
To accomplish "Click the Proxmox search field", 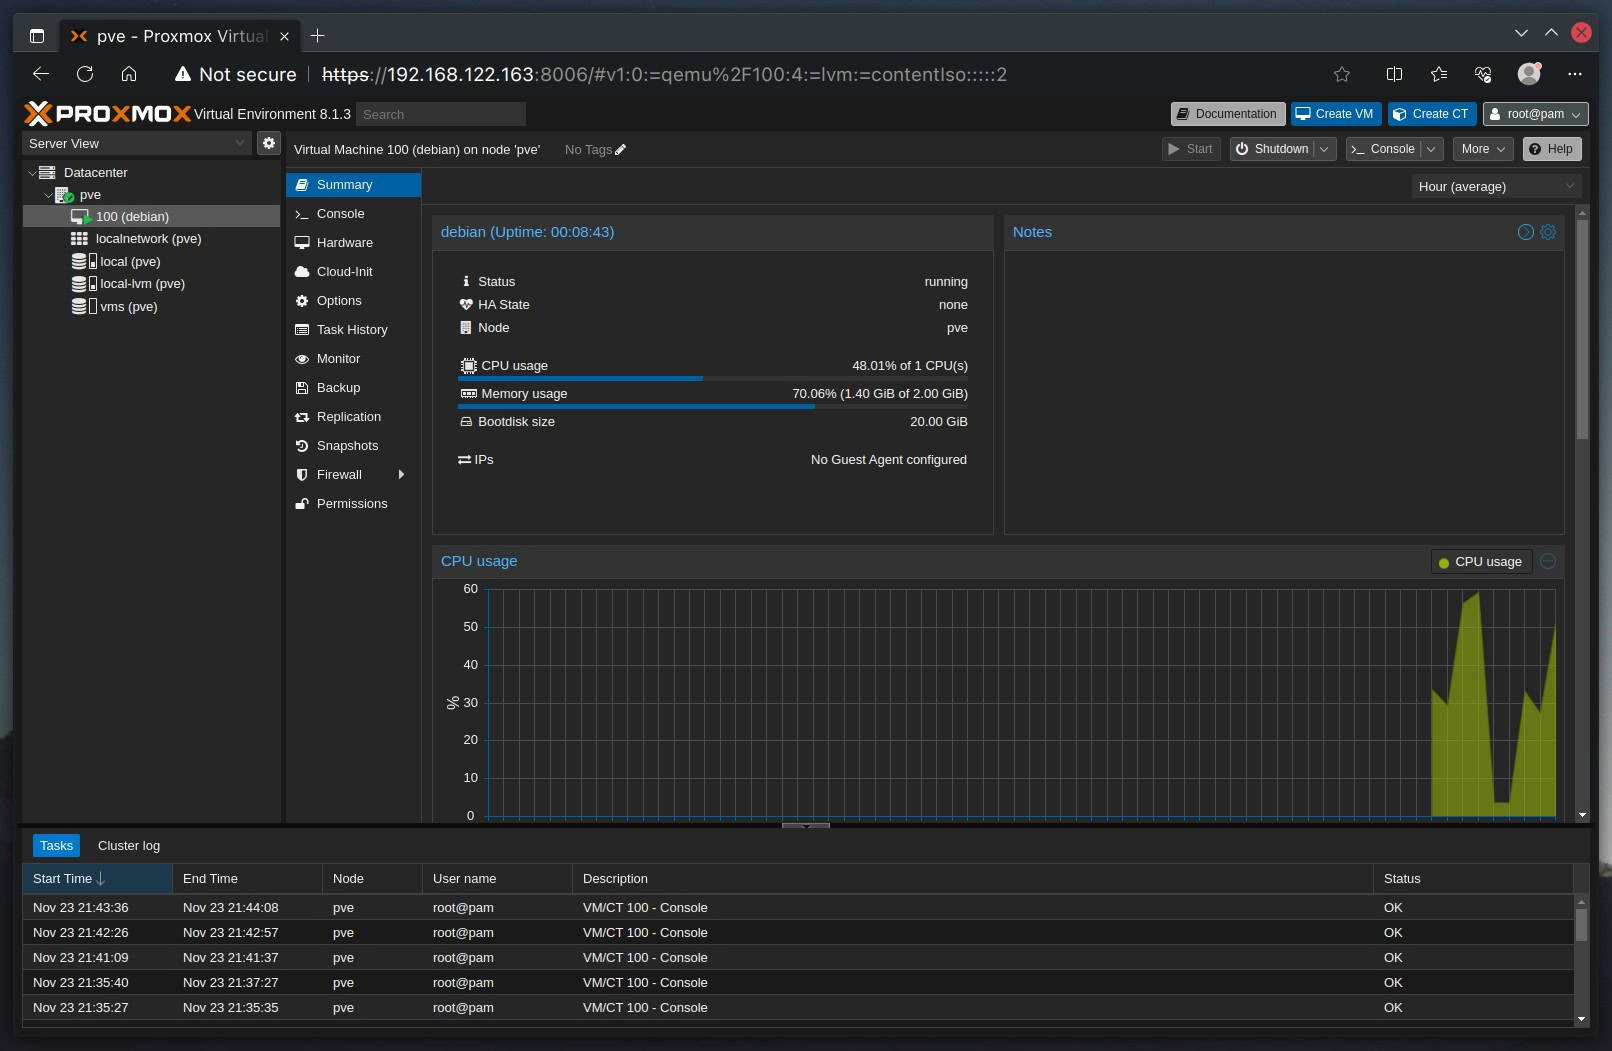I will (441, 114).
